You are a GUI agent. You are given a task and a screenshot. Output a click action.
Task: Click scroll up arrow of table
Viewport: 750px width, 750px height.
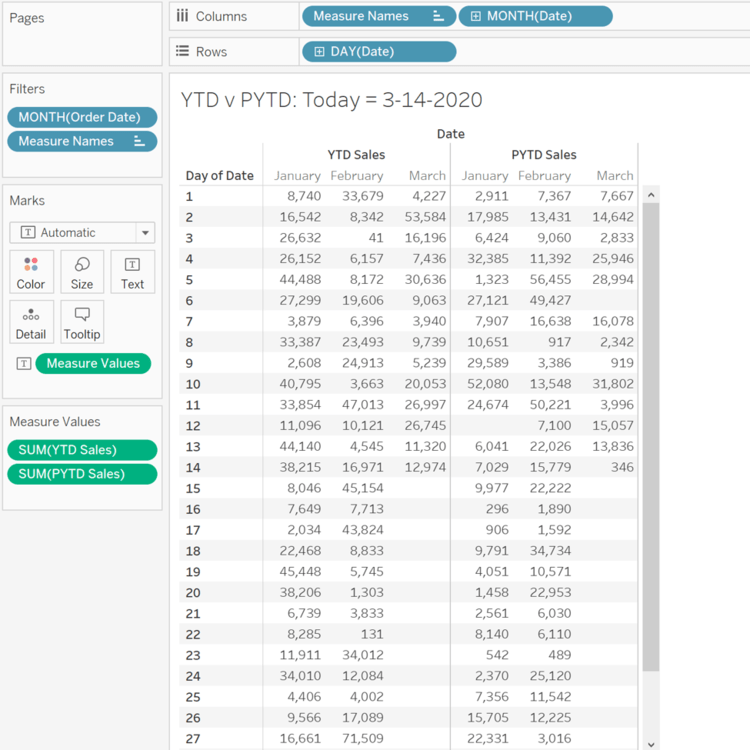(x=651, y=195)
